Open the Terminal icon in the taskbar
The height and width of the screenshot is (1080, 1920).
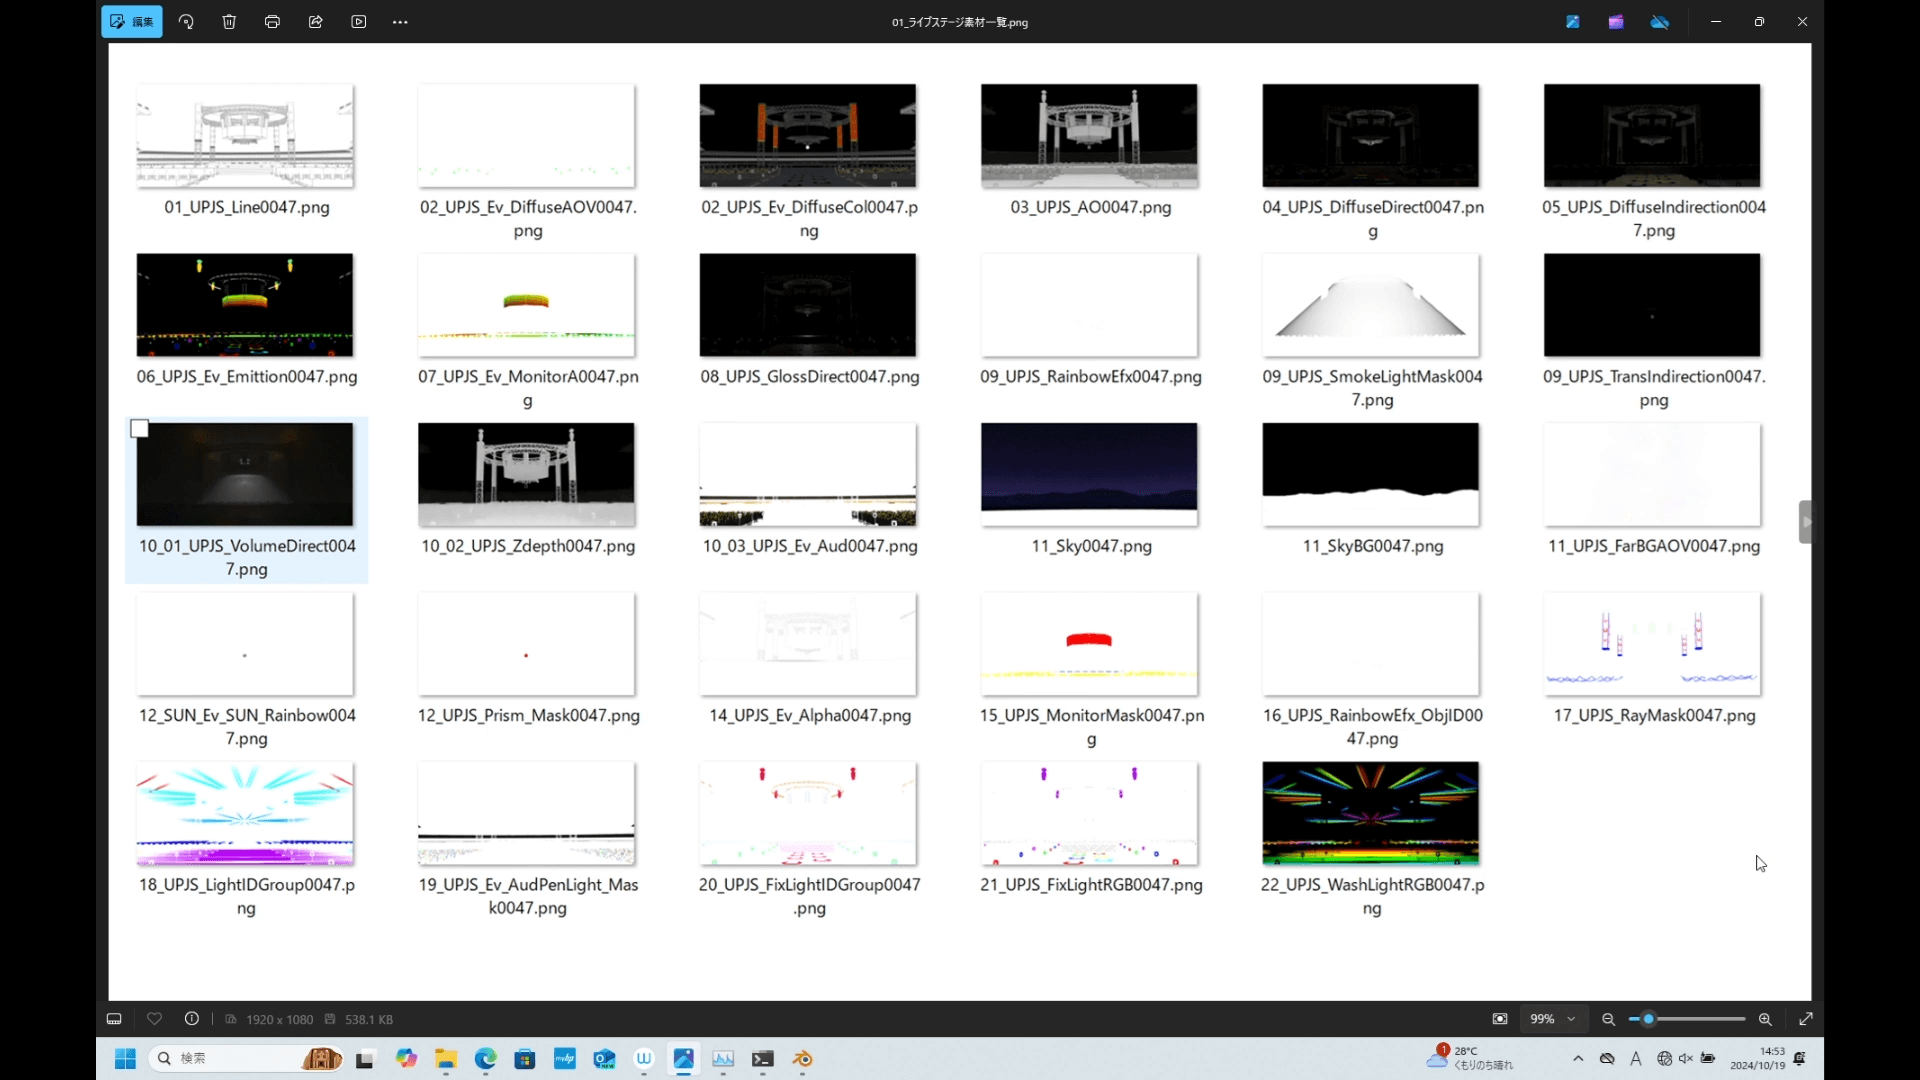pos(763,1059)
